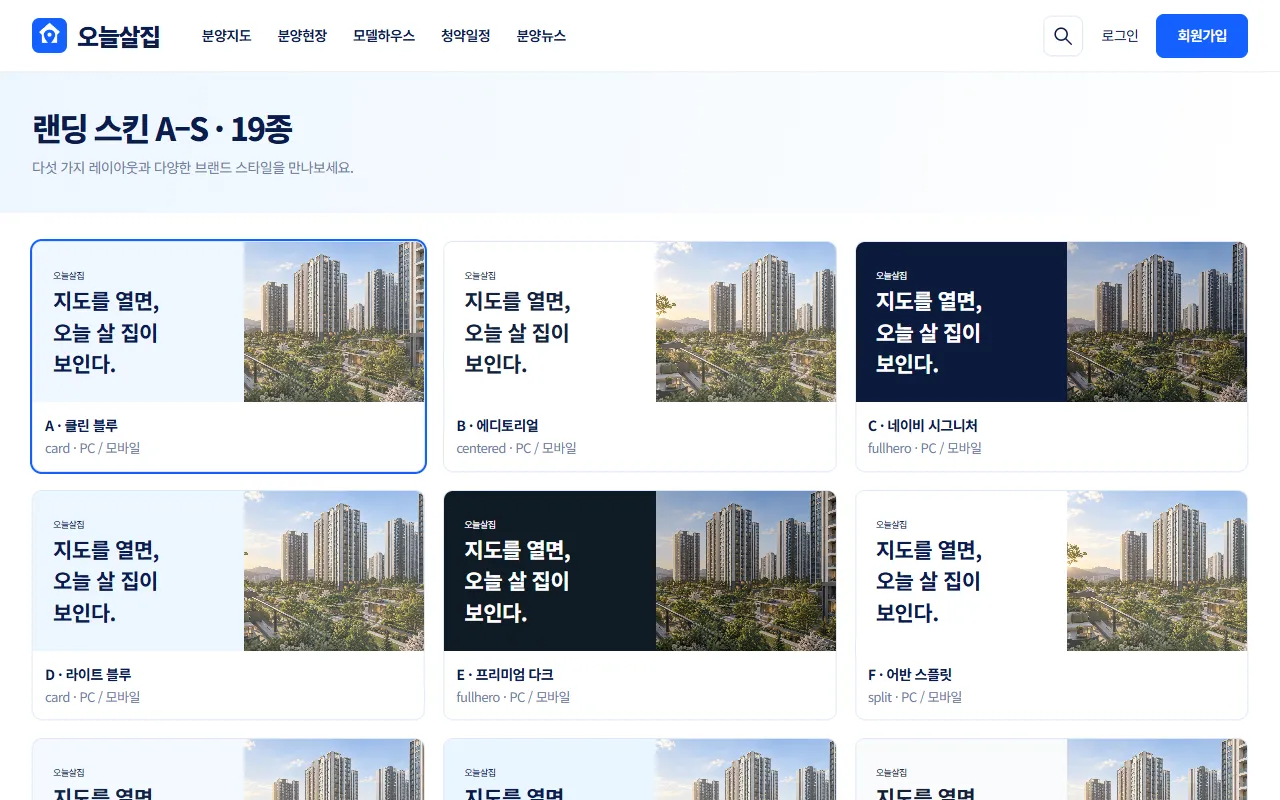Choose the C · 네이비 시그니처 skin preview

click(x=1051, y=356)
